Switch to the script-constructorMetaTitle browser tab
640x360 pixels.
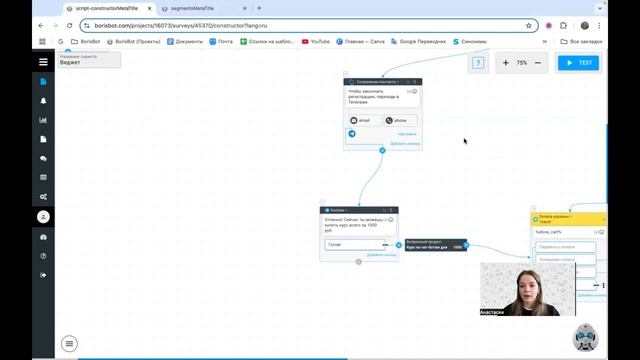(x=107, y=8)
